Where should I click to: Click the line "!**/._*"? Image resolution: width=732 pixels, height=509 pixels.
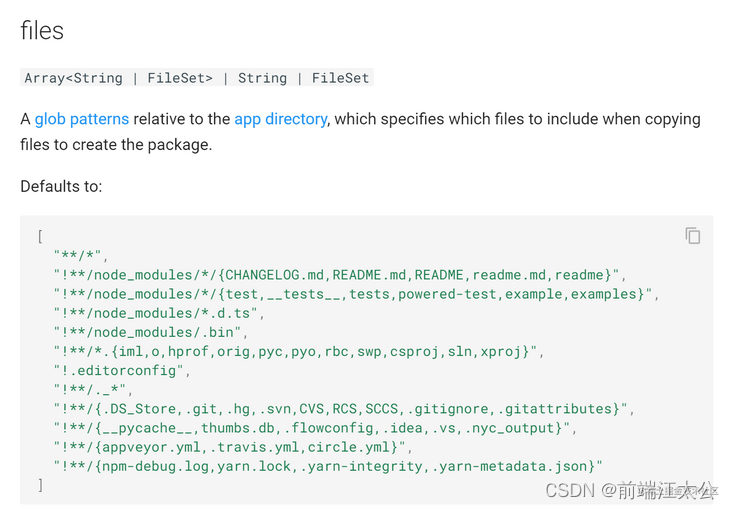click(x=92, y=390)
